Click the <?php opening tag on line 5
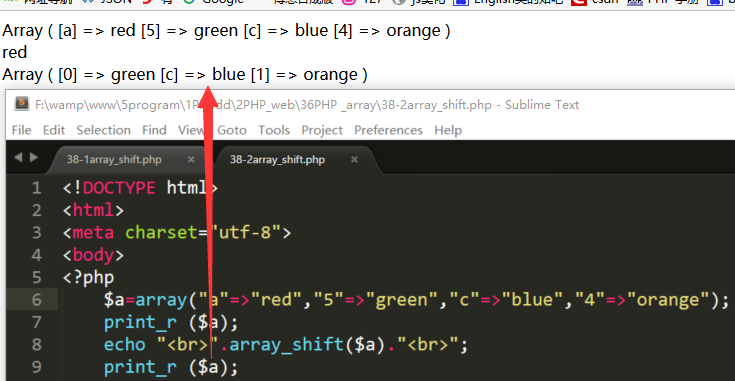The image size is (735, 381). click(88, 278)
